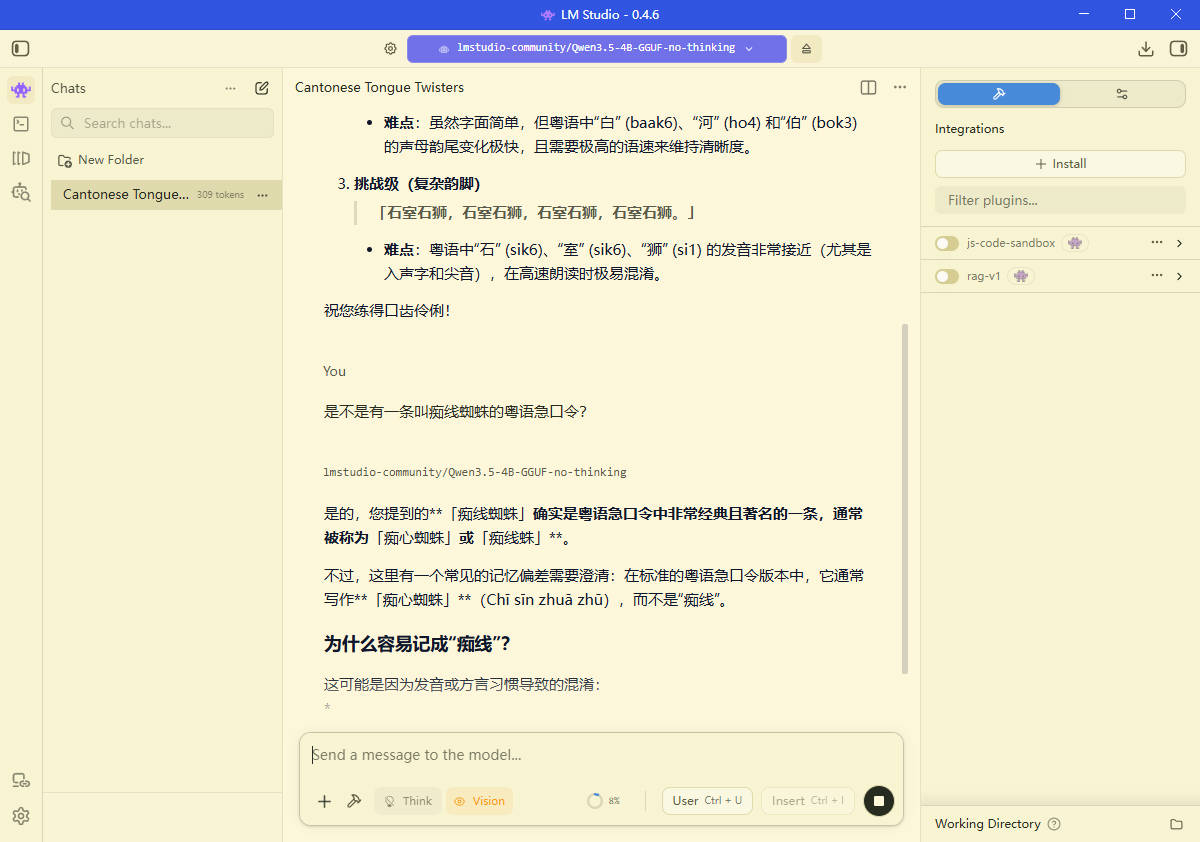The image size is (1200, 842).
Task: Open the Developer terminal view in sidebar
Action: click(x=20, y=123)
